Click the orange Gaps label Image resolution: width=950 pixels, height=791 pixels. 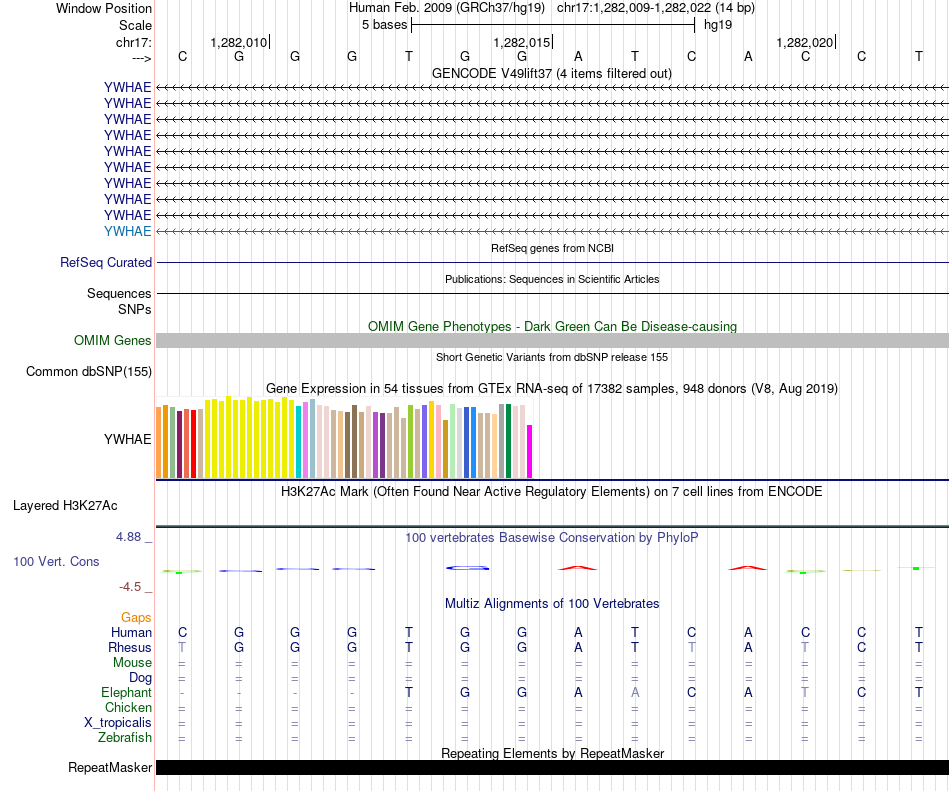(136, 618)
